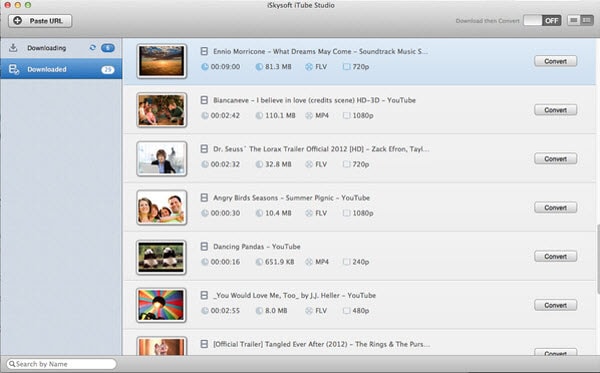Open the Lorax trailer thumbnail
600x373 pixels.
[x=161, y=159]
